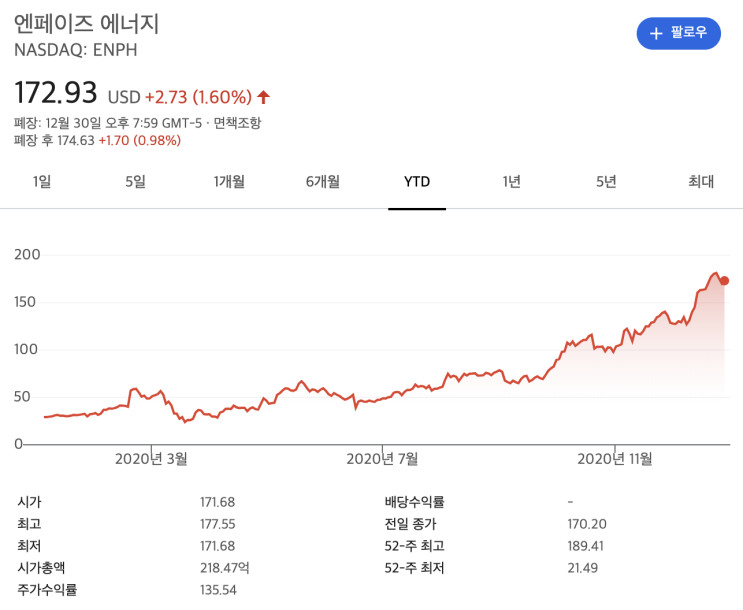Viewport: 743px width, 610px height.
Task: Click the 172.93 current price
Action: point(55,92)
